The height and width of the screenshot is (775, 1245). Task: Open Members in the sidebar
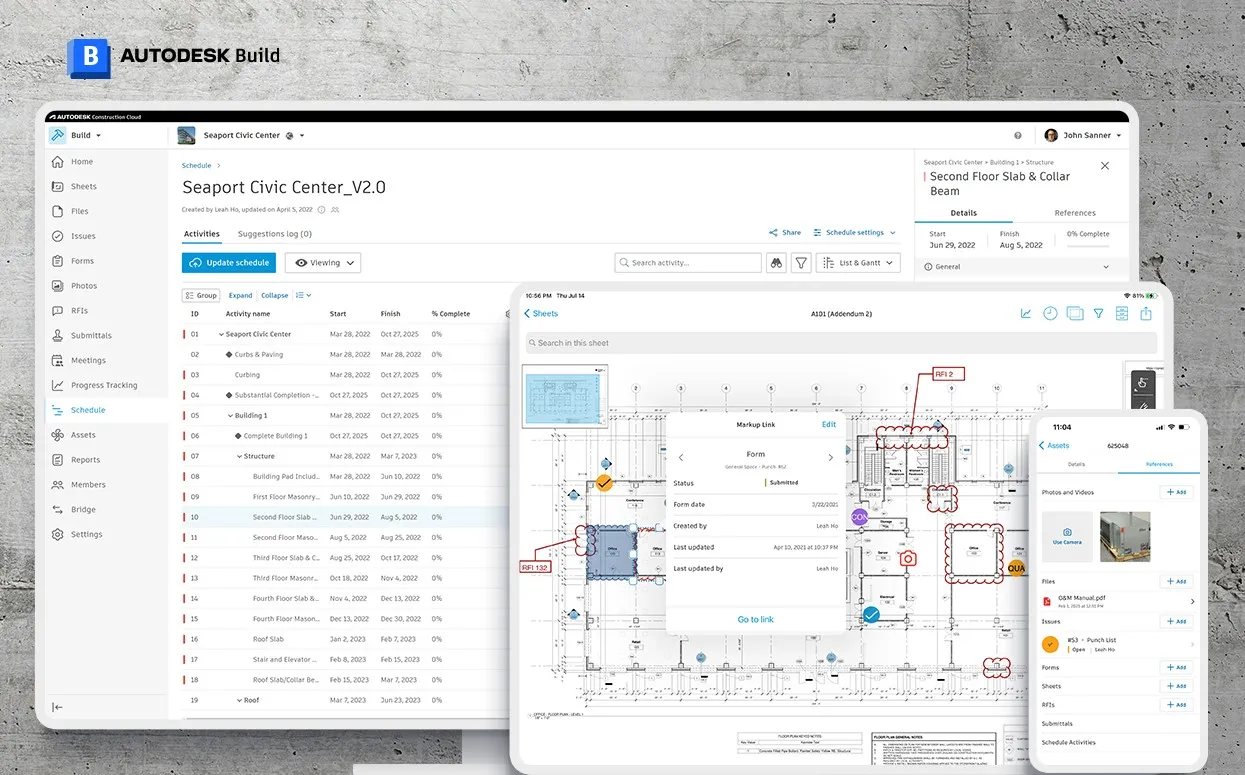point(88,485)
